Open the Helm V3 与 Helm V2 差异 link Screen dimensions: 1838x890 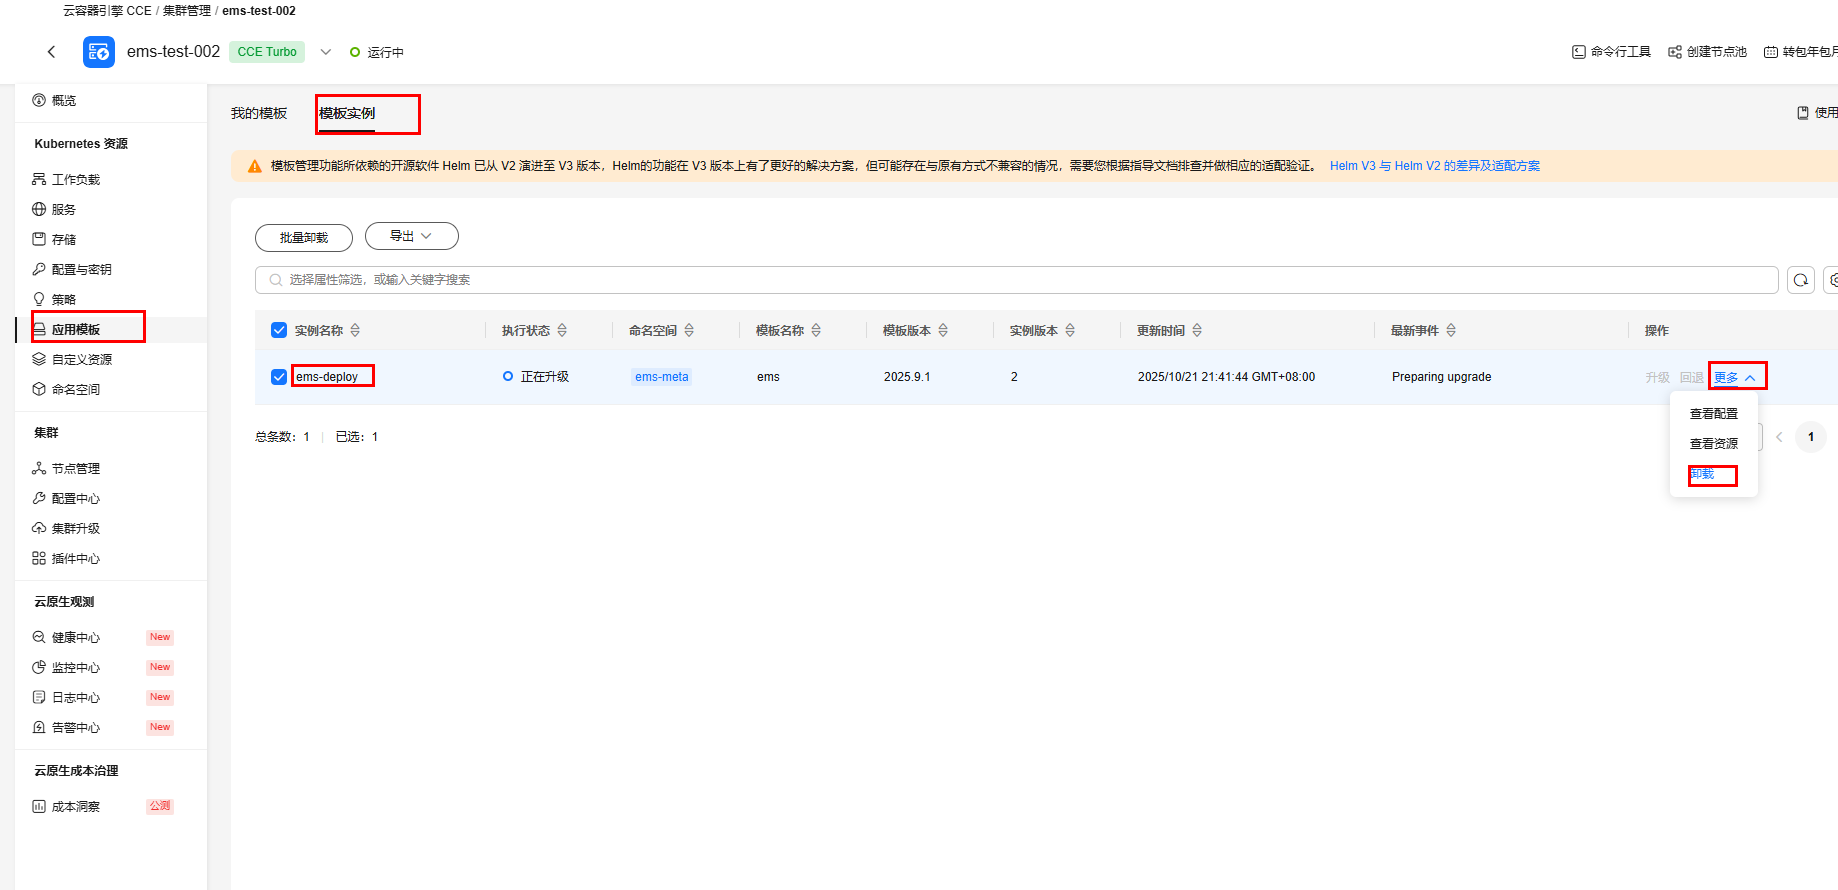pyautogui.click(x=1435, y=166)
